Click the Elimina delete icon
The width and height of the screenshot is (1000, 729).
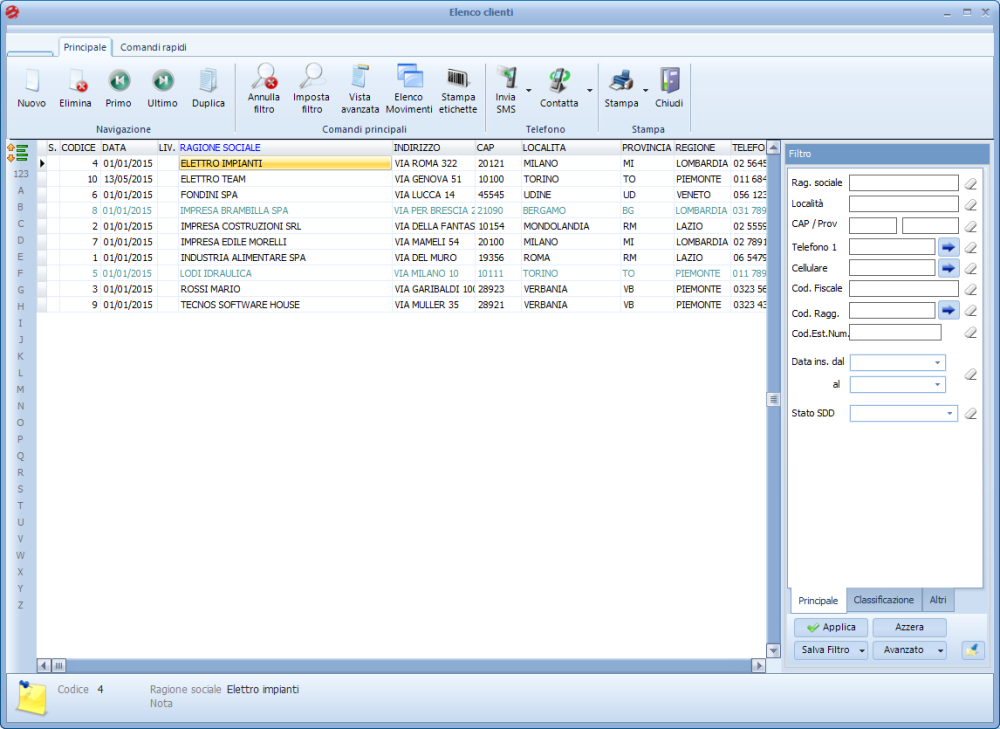pyautogui.click(x=75, y=82)
